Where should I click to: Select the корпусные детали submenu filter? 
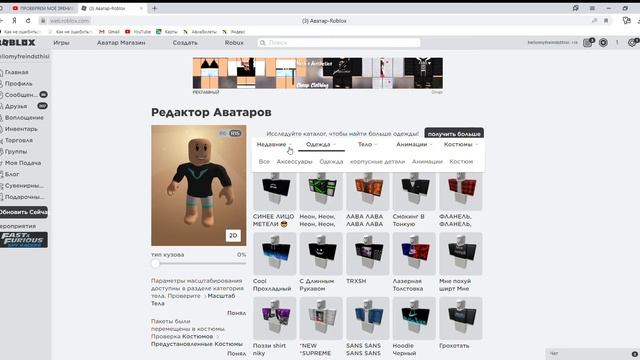click(377, 162)
